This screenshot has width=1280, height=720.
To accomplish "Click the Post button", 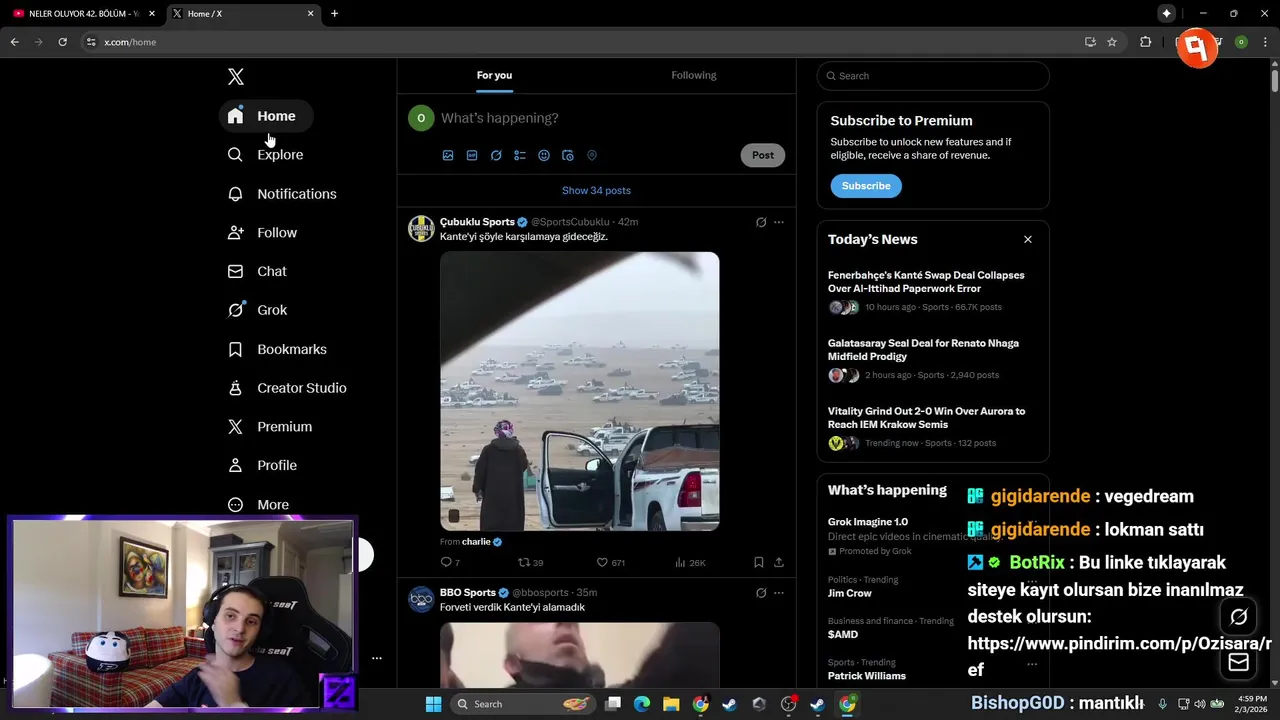I will click(x=763, y=155).
